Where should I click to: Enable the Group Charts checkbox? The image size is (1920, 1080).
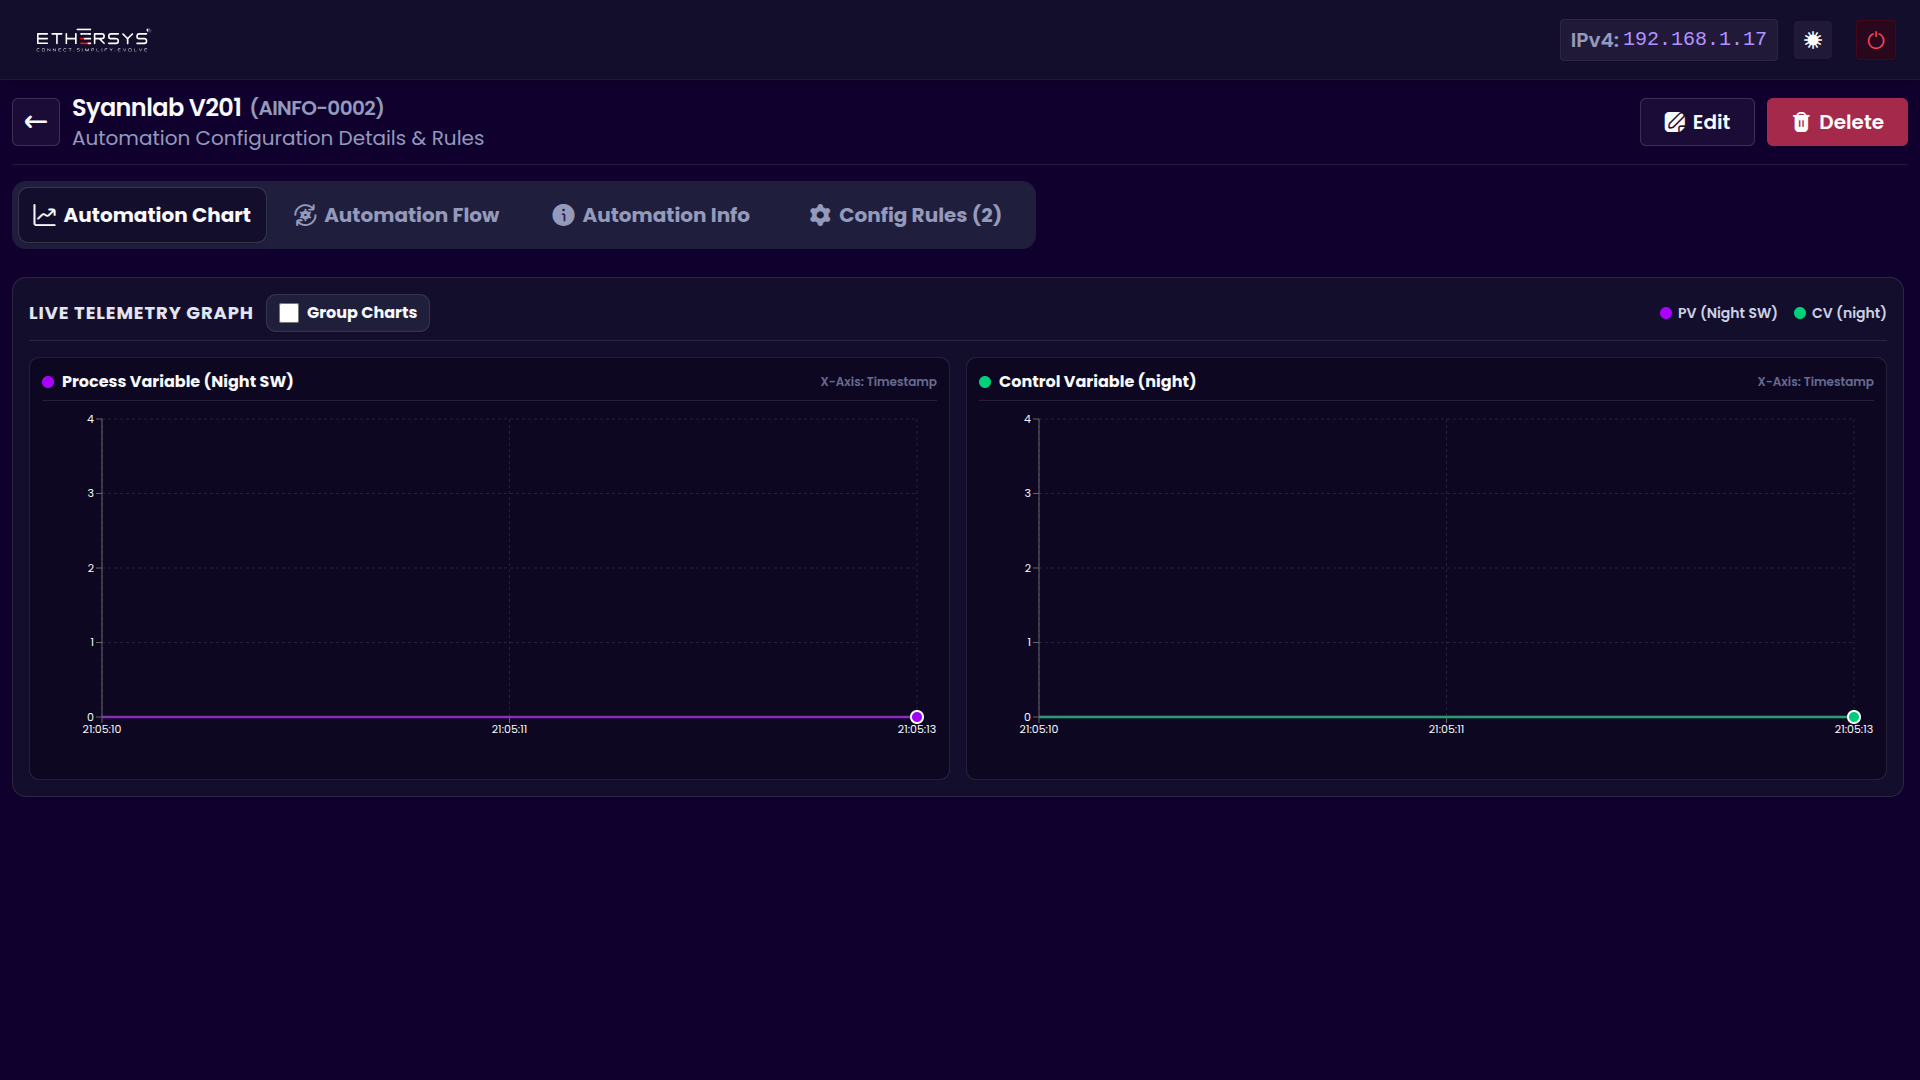[289, 313]
